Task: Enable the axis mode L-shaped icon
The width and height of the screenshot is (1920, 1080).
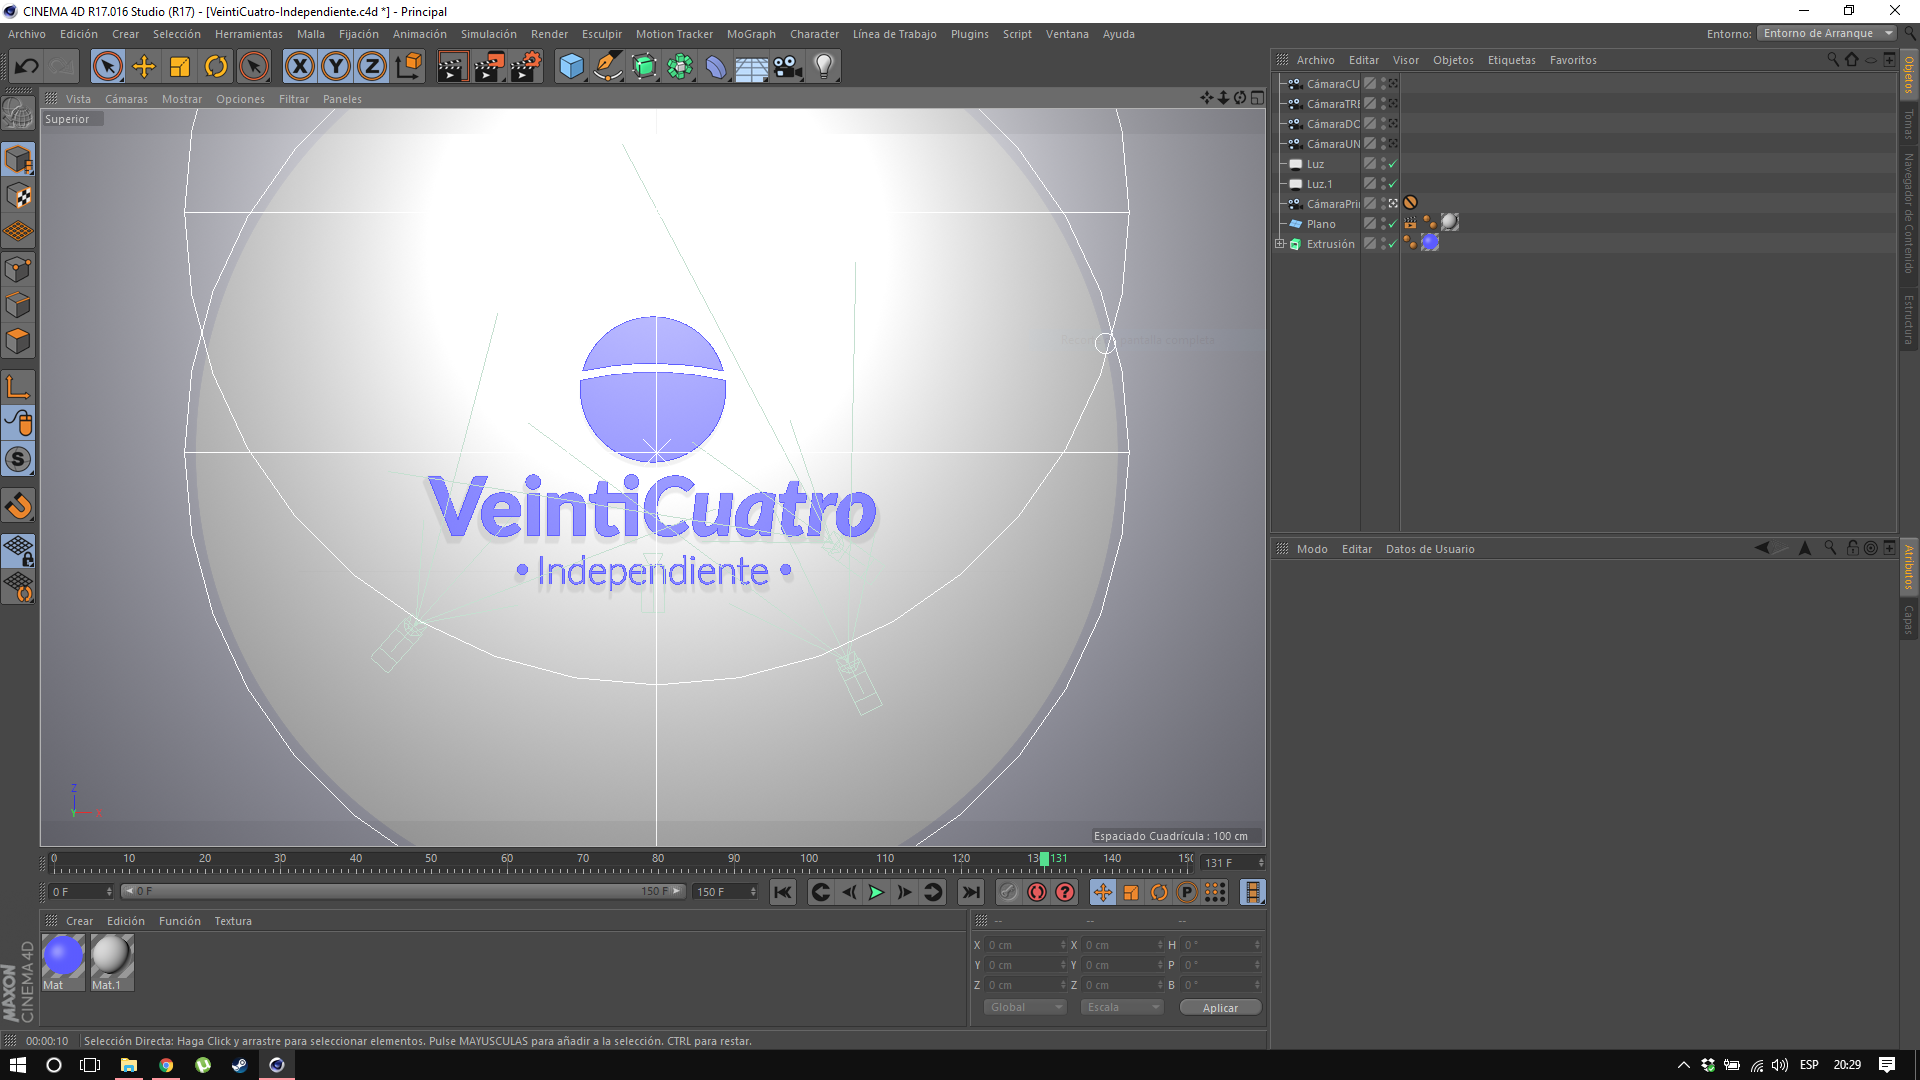Action: 18,387
